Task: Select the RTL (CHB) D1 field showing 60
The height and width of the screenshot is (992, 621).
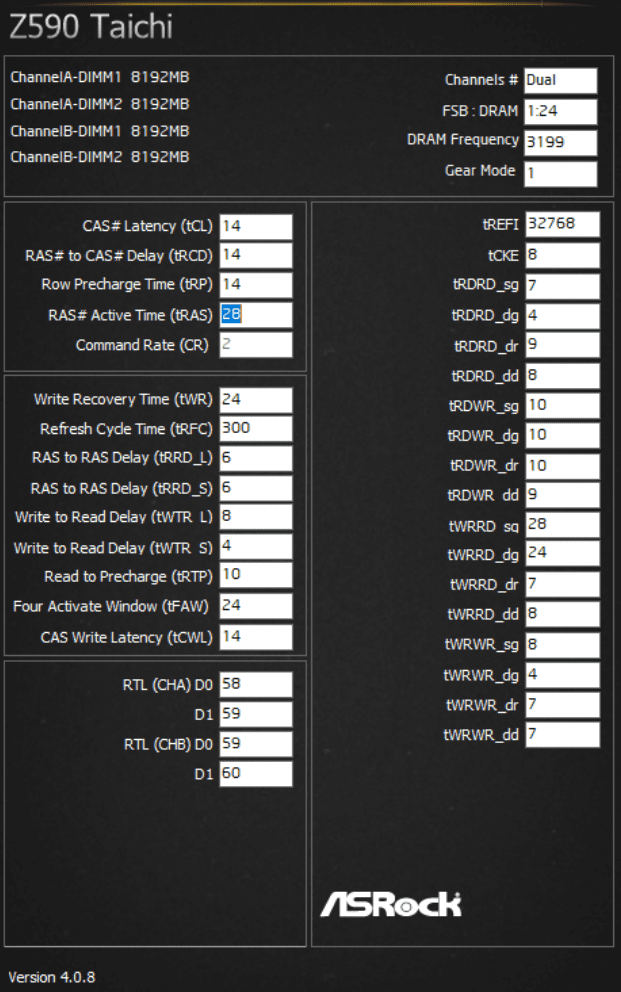Action: 256,774
